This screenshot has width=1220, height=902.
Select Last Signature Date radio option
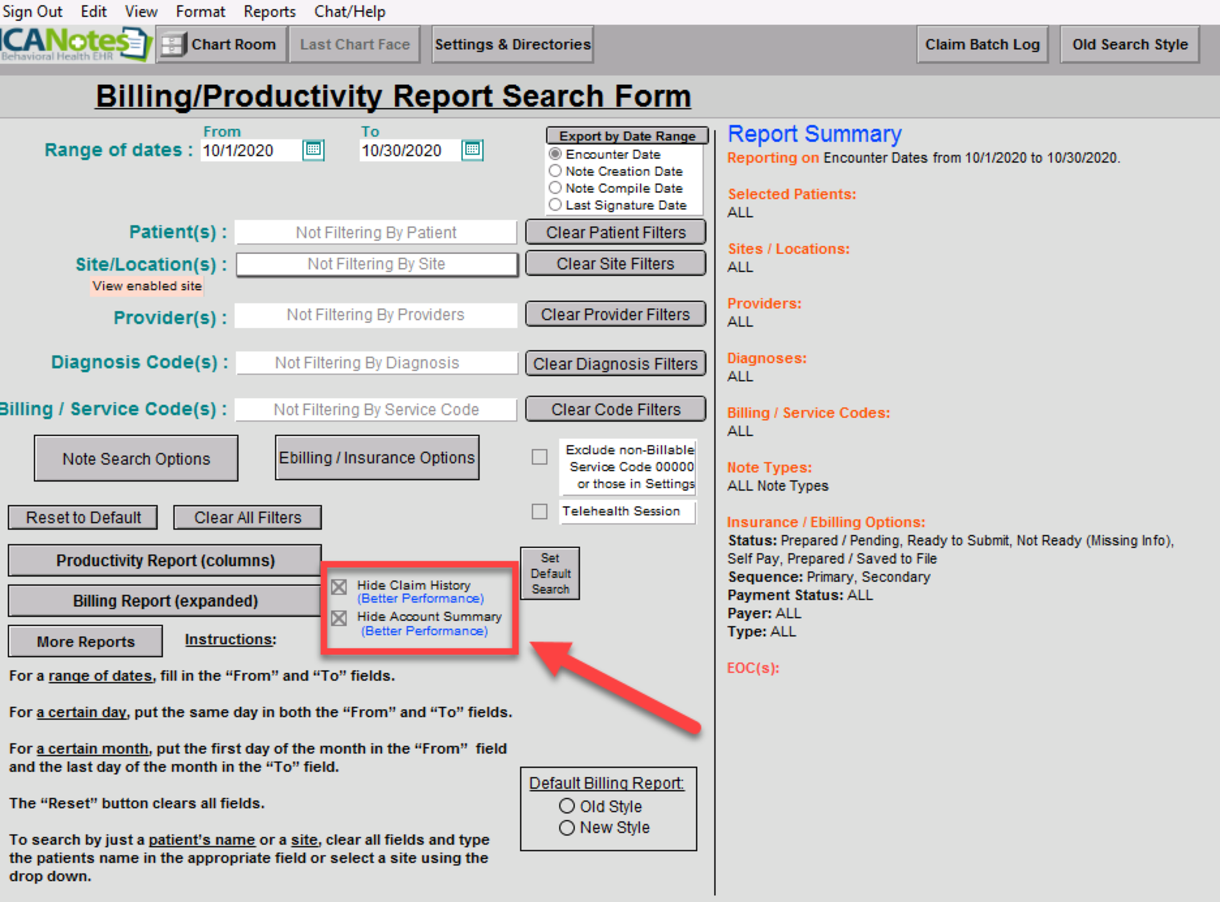pos(555,205)
